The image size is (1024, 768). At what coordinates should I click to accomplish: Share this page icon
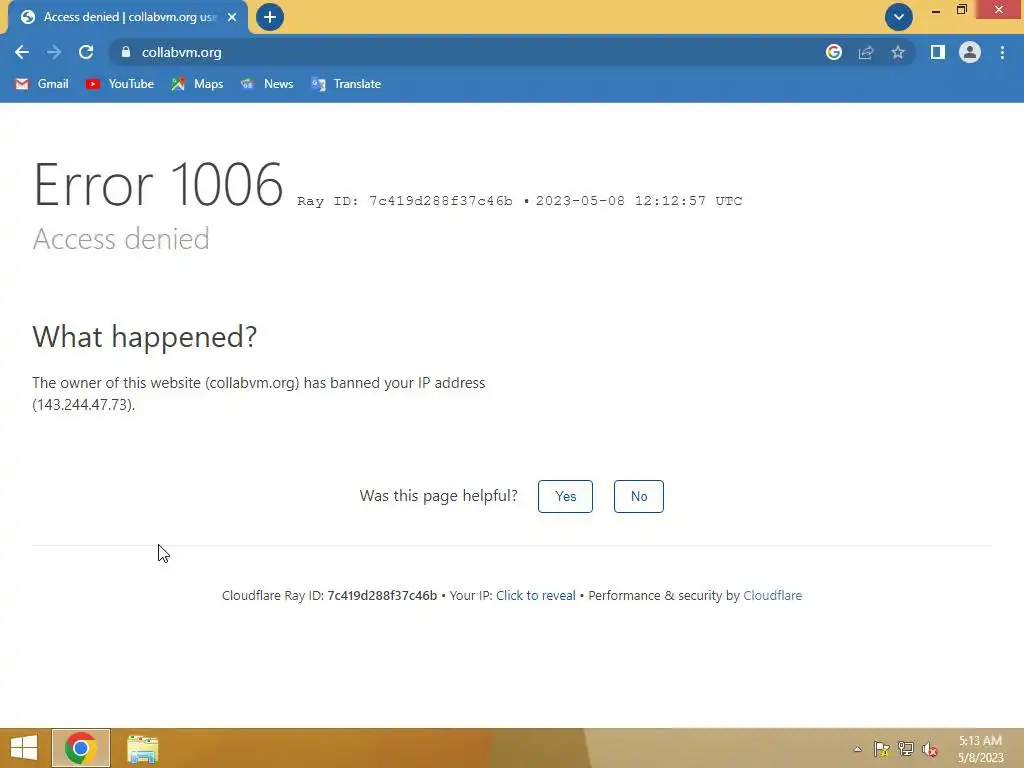pyautogui.click(x=866, y=52)
